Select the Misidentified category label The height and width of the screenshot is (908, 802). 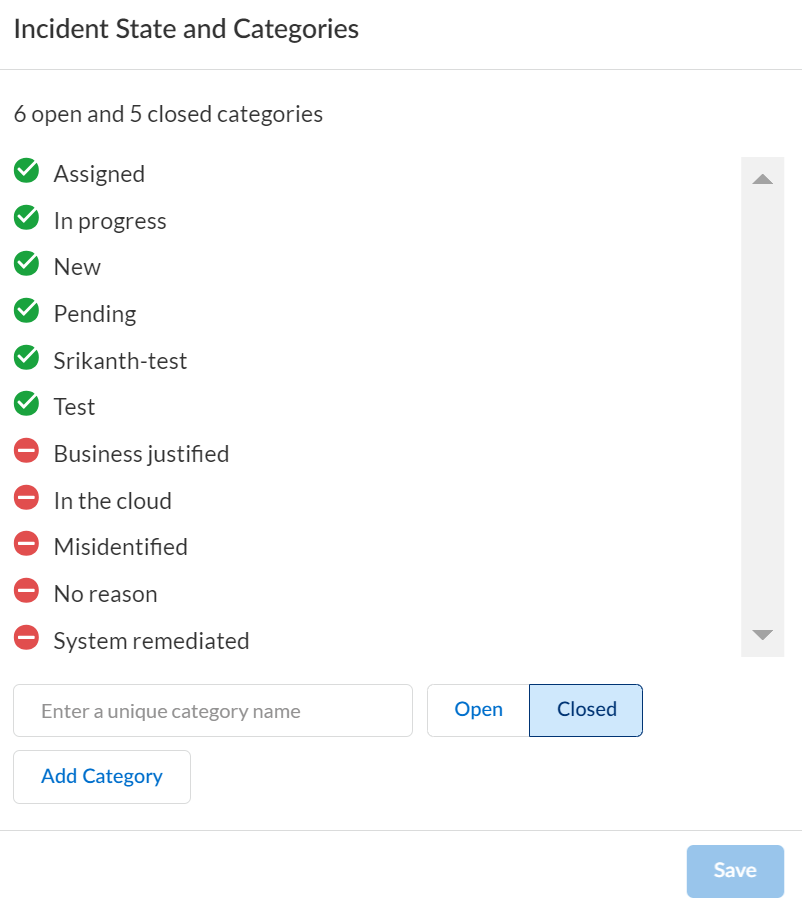[x=120, y=547]
